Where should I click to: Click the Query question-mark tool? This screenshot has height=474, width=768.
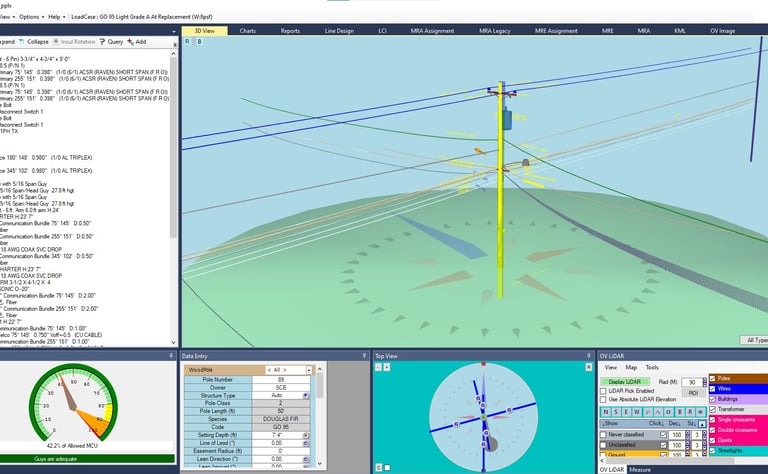point(111,42)
